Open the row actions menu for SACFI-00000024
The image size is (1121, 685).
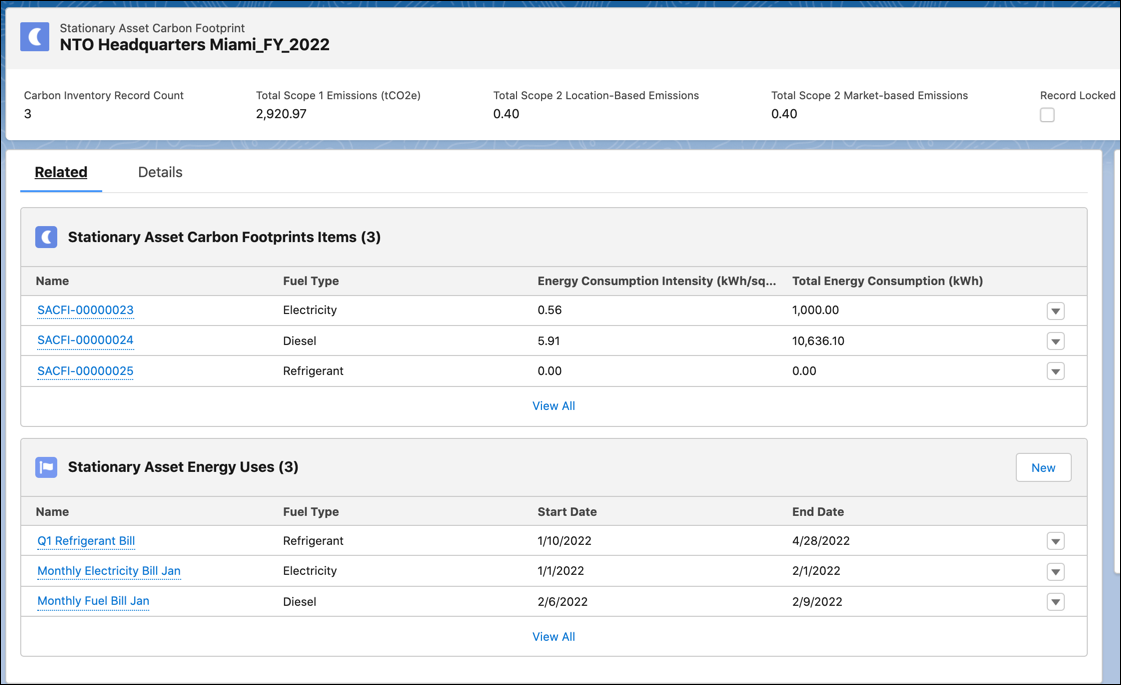[1055, 340]
